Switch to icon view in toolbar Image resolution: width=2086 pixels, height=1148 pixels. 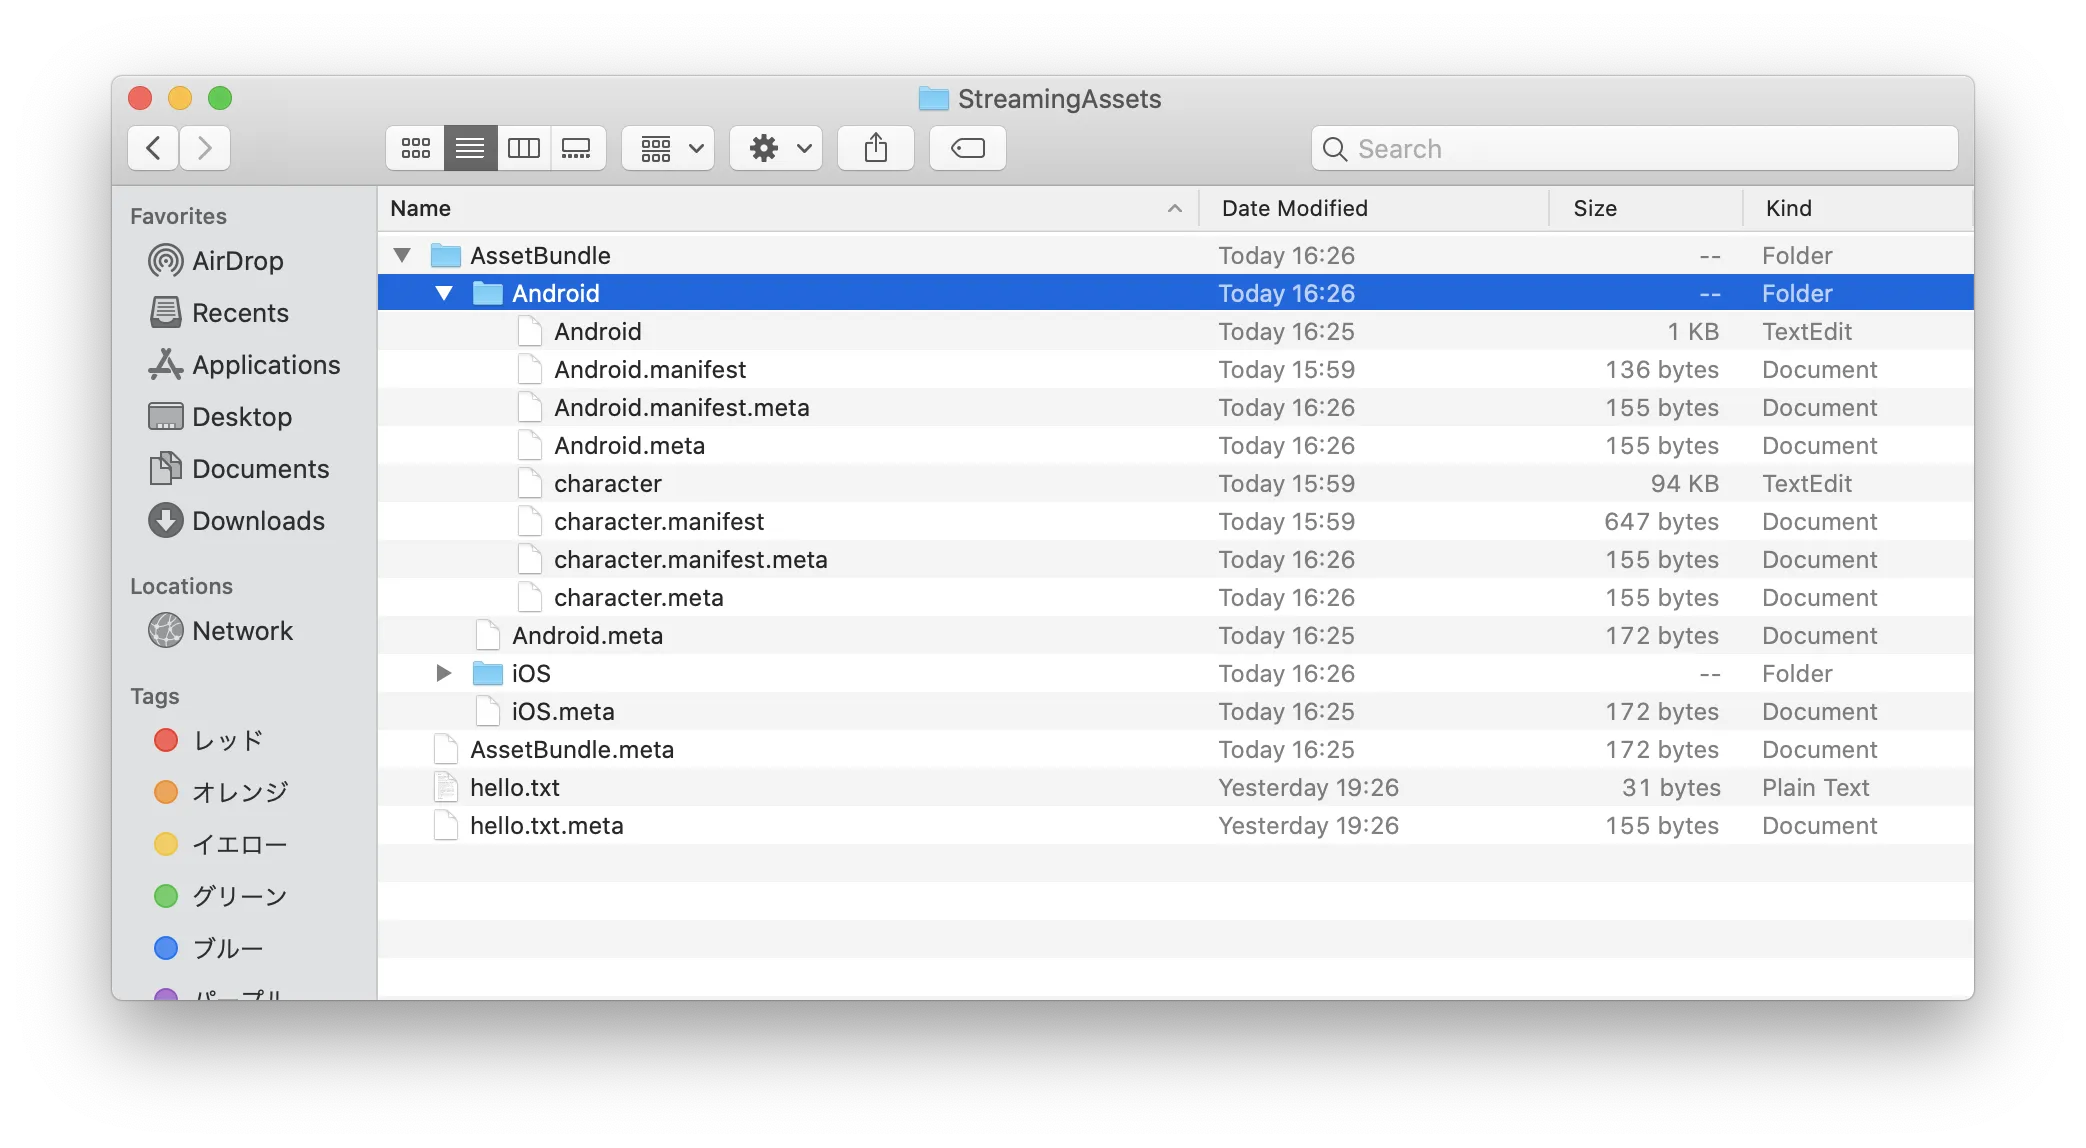(x=415, y=149)
